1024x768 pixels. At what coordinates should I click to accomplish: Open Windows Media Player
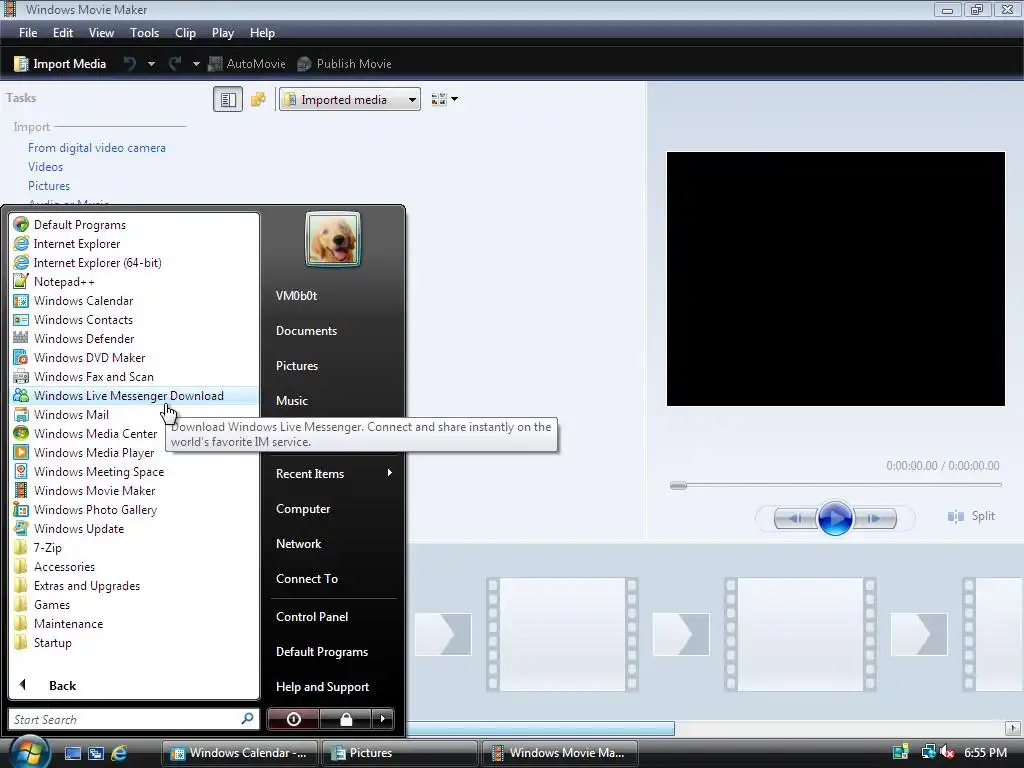point(135,452)
